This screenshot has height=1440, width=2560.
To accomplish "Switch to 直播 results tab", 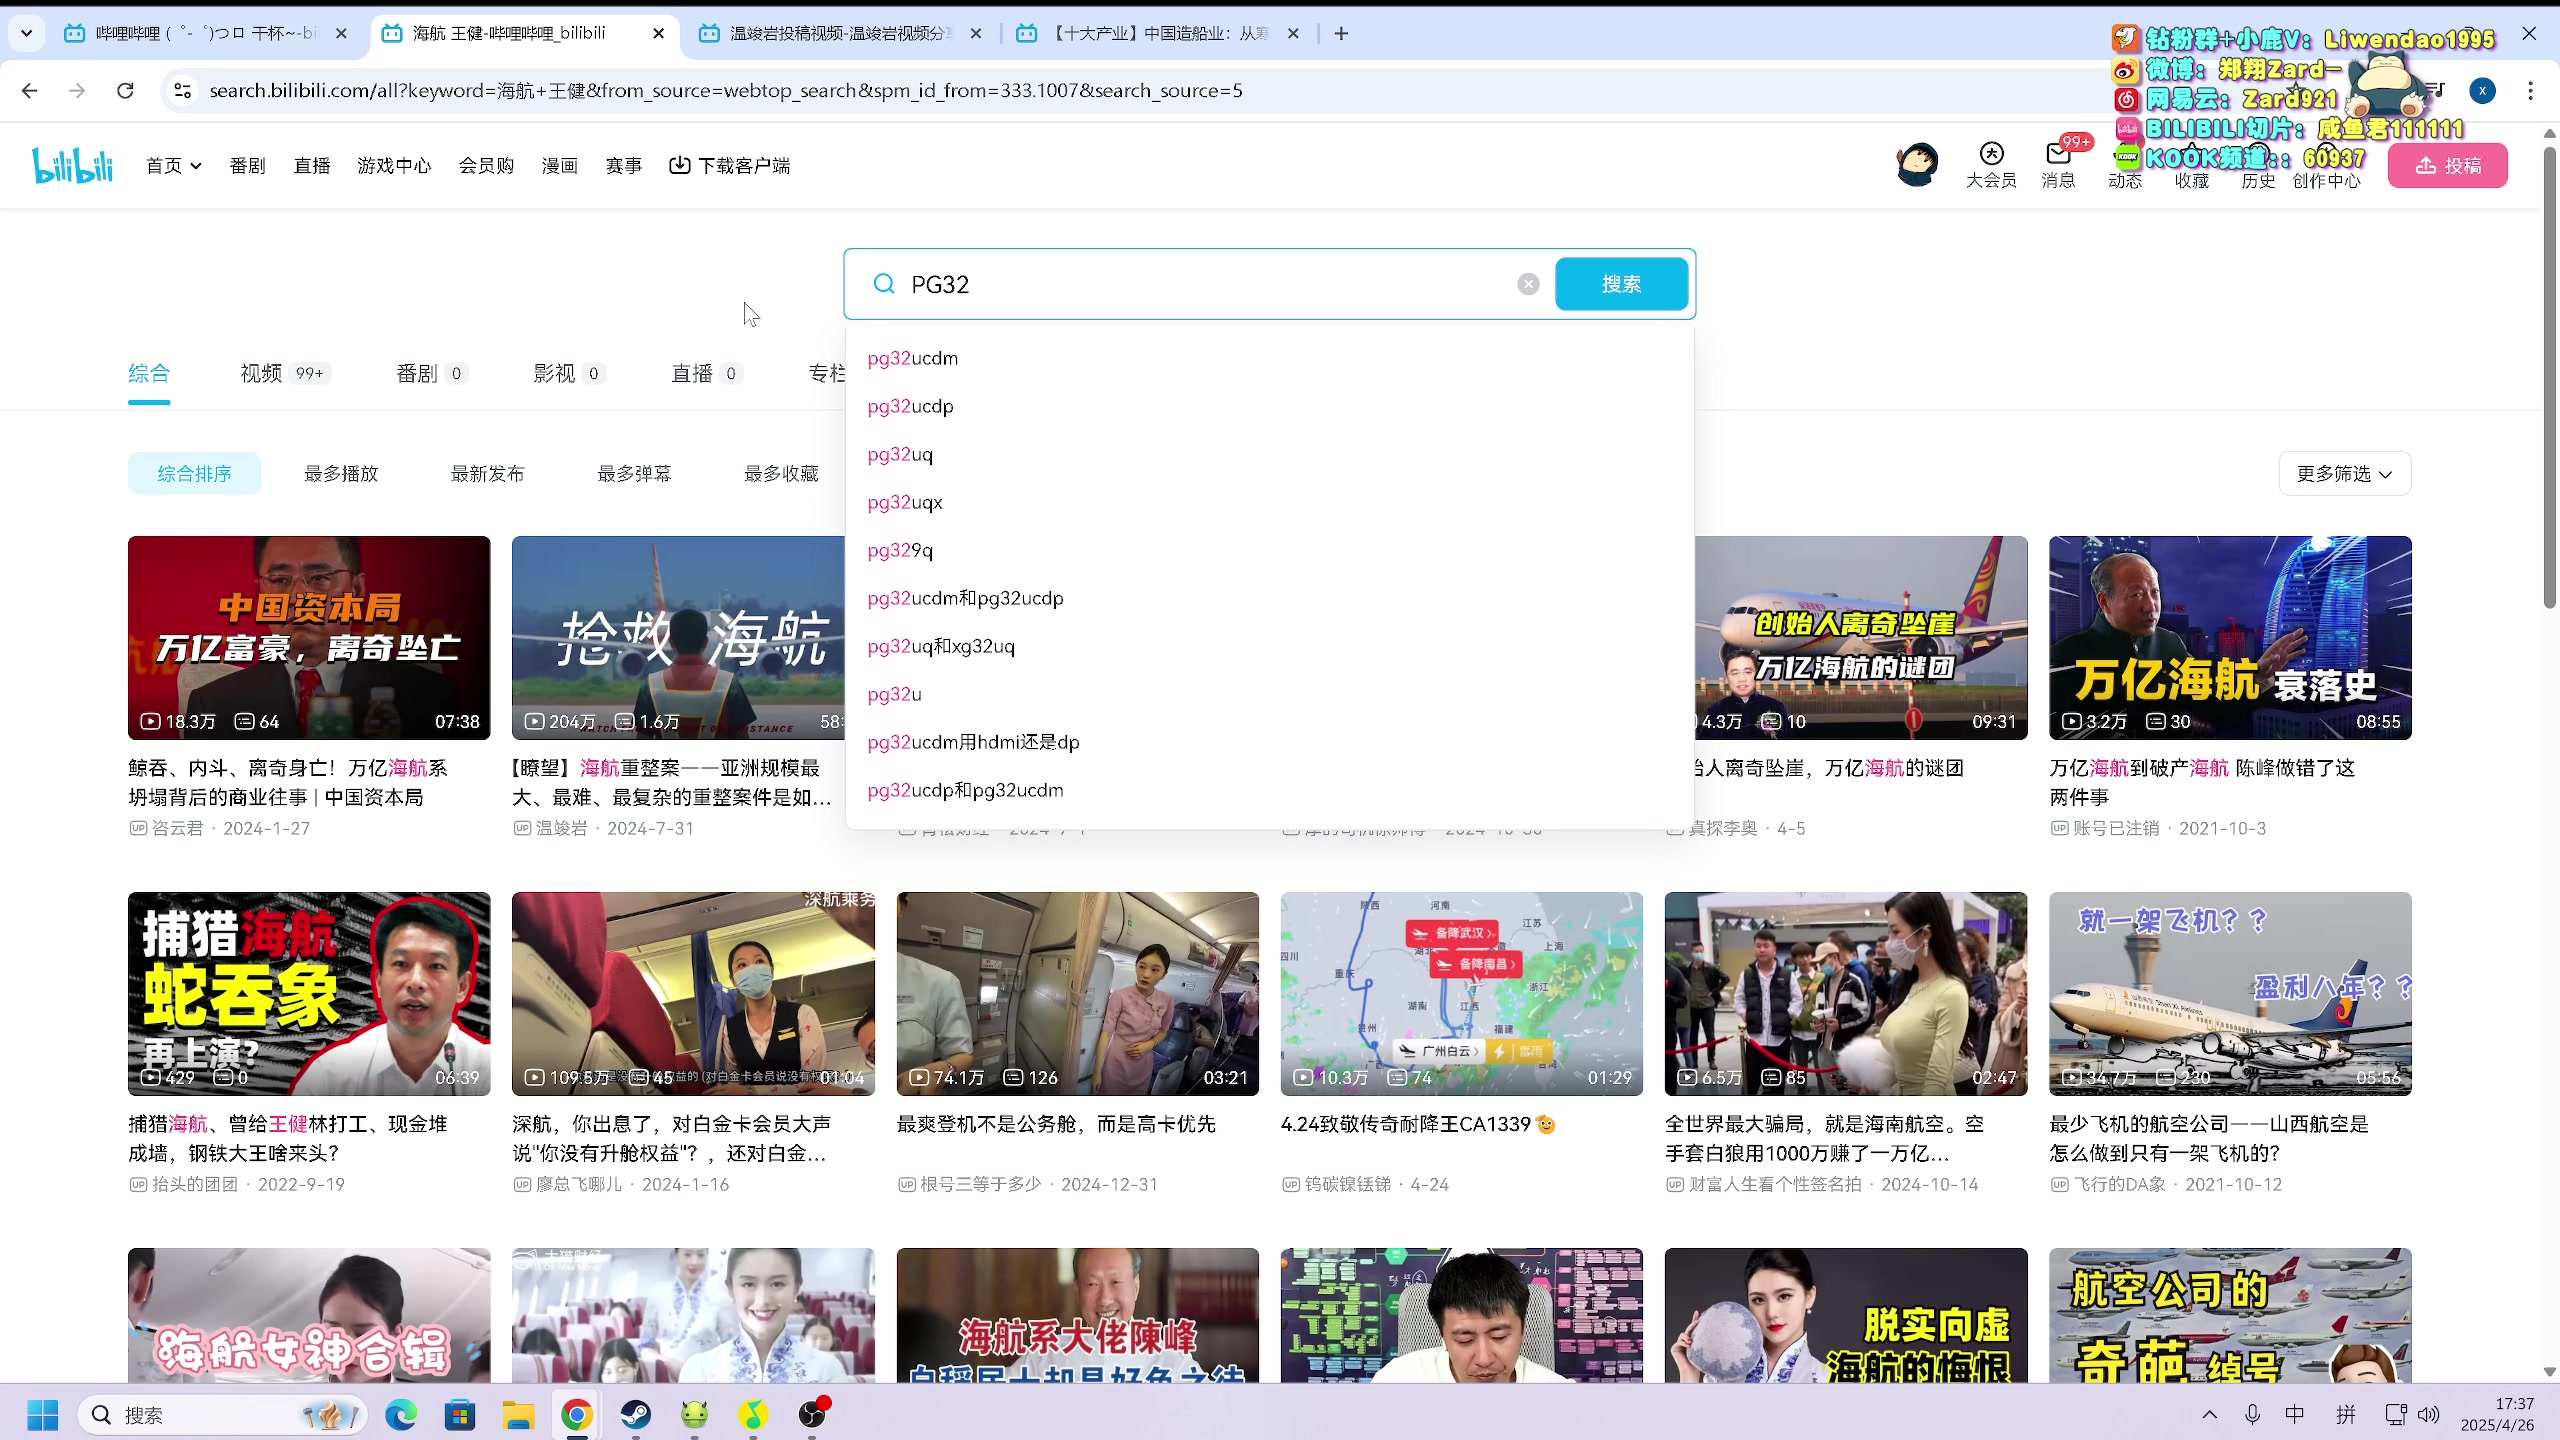I will pyautogui.click(x=706, y=373).
